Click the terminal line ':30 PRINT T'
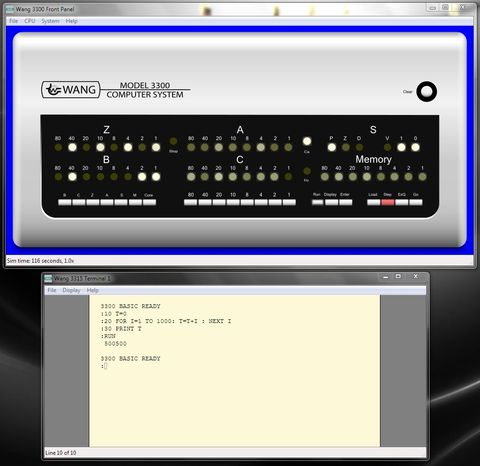This screenshot has width=480, height=466. point(121,329)
